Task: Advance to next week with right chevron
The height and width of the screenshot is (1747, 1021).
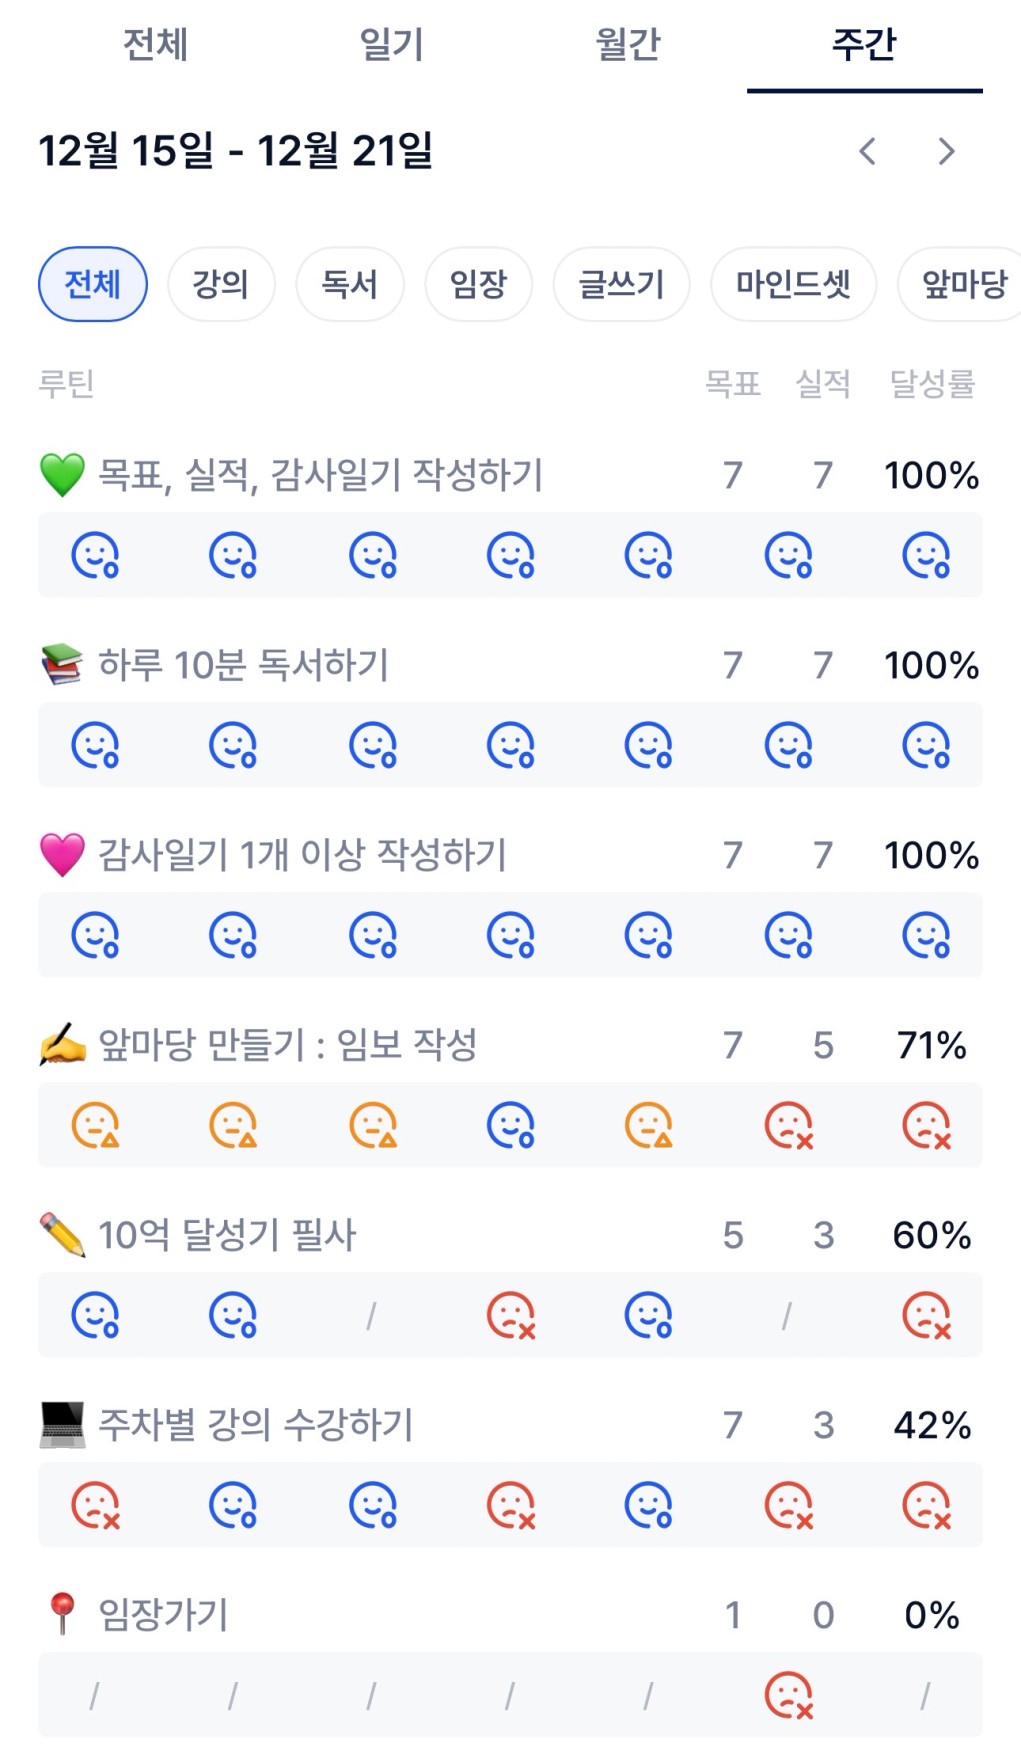Action: click(x=946, y=152)
